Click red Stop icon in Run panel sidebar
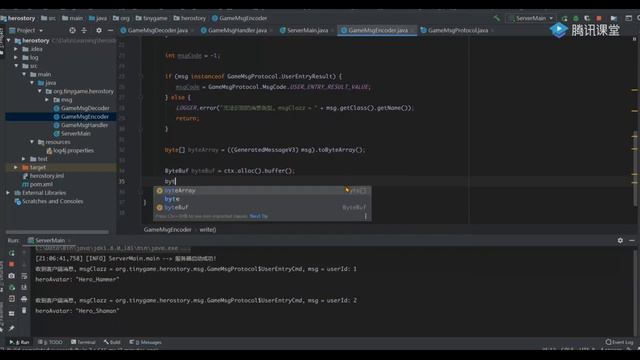640x360 pixels. tap(11, 264)
